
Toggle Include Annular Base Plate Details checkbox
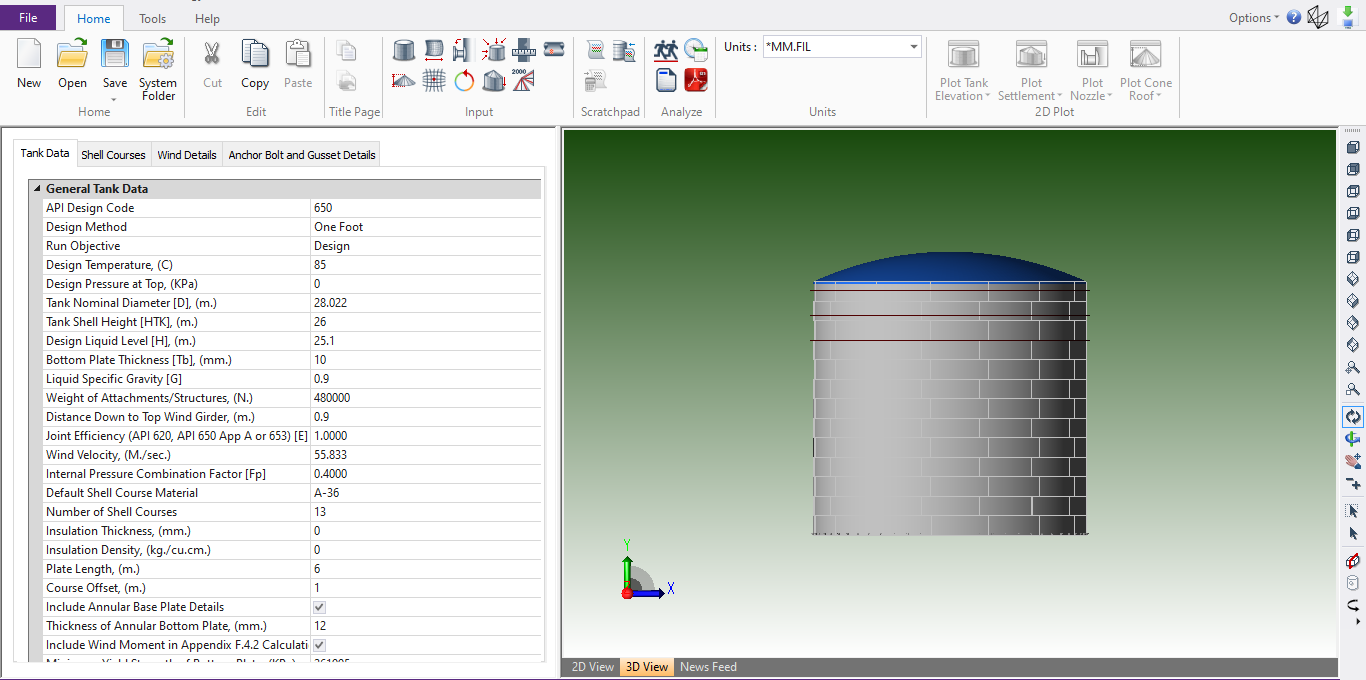click(x=320, y=607)
